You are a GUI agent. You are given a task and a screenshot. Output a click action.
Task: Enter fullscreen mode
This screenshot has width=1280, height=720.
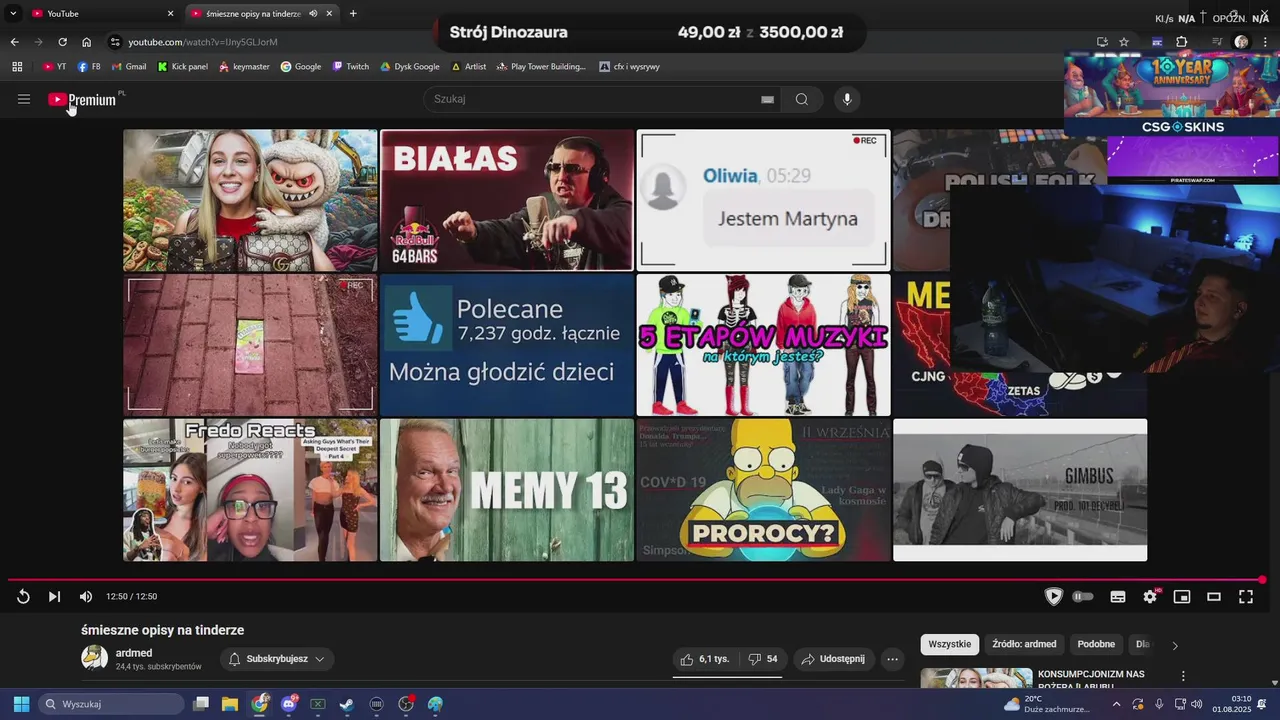tap(1246, 597)
